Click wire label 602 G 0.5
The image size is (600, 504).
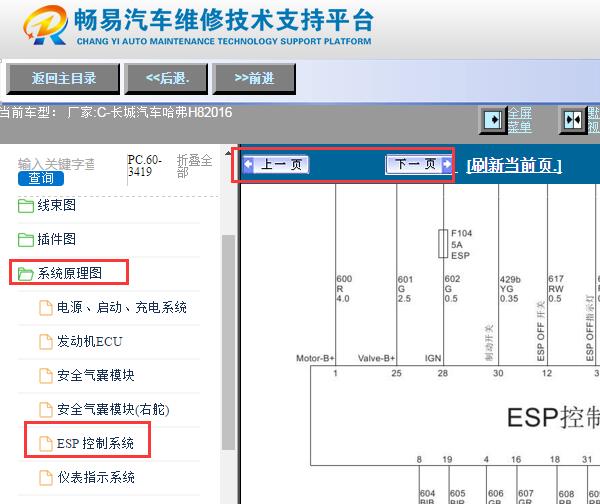tap(452, 289)
